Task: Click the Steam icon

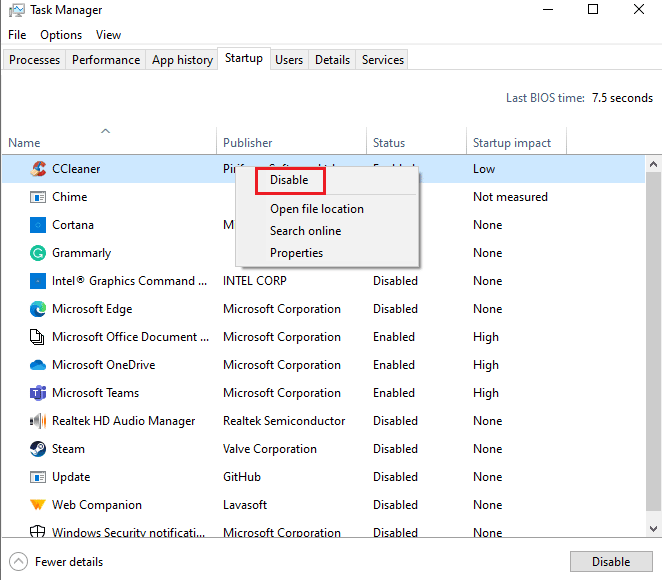Action: (38, 449)
